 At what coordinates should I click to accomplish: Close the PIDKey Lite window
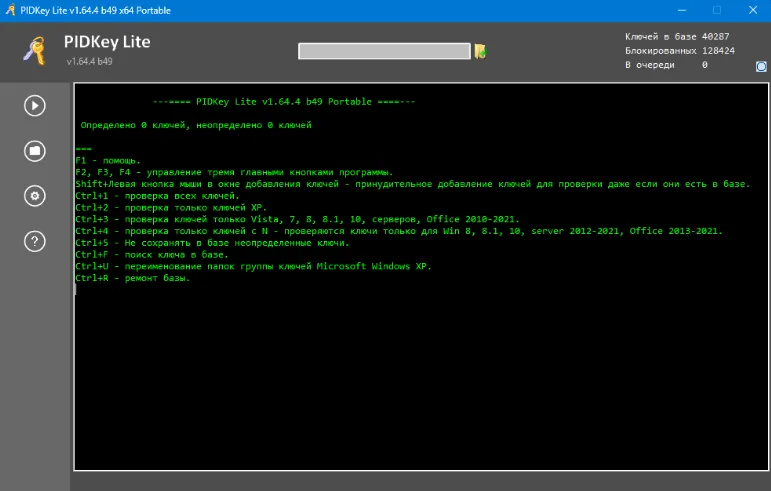(x=753, y=10)
